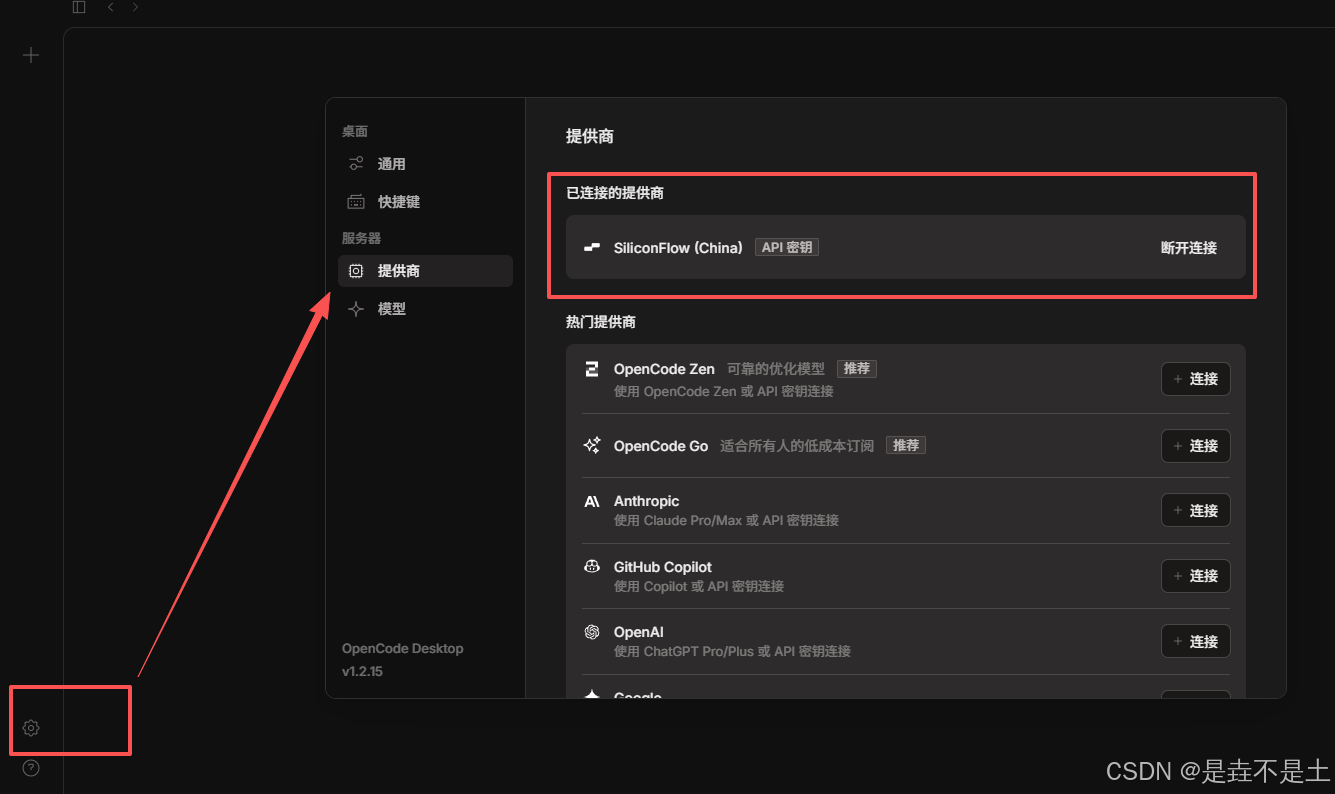
Task: Click OpenCode Desktop version label
Action: [403, 648]
